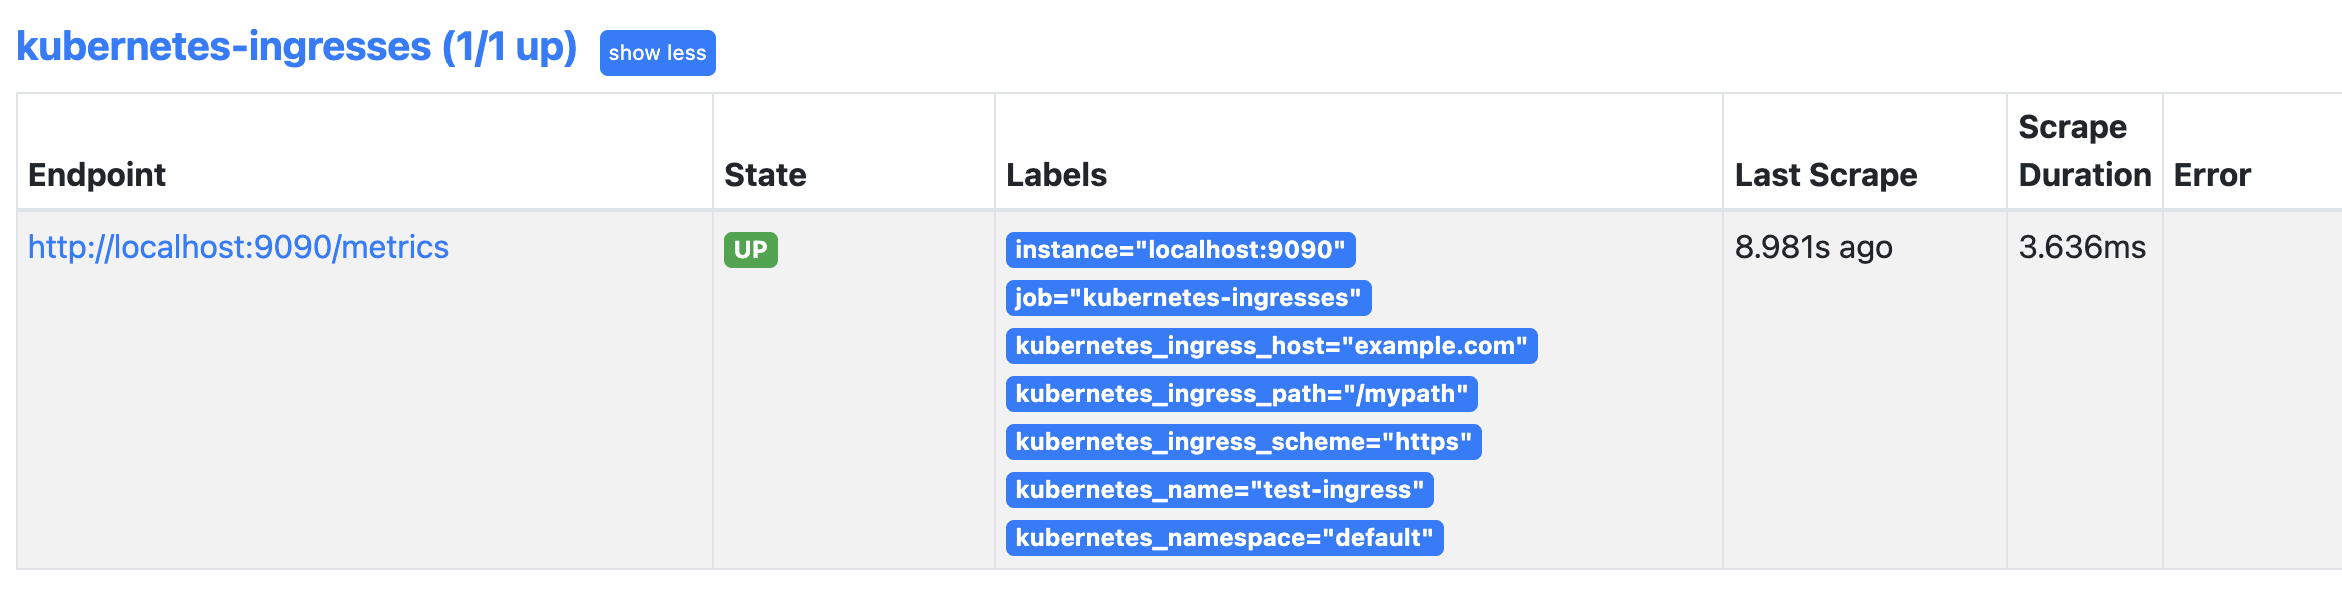This screenshot has width=2342, height=596.
Task: Click the 8.981s ago last scrape value
Action: click(1813, 247)
